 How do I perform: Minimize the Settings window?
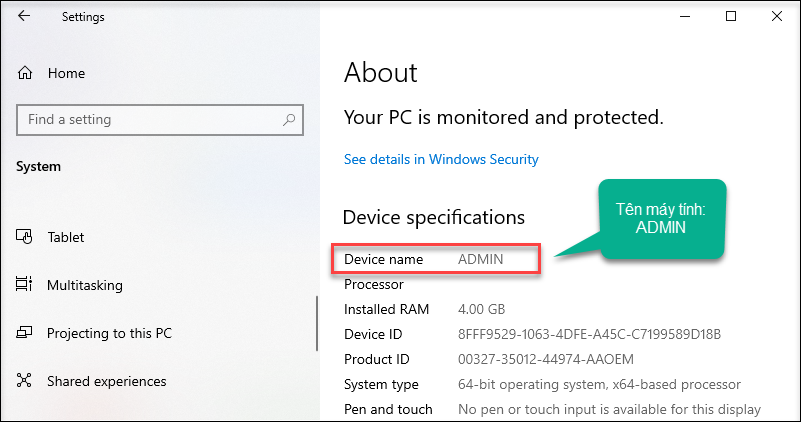(x=685, y=16)
